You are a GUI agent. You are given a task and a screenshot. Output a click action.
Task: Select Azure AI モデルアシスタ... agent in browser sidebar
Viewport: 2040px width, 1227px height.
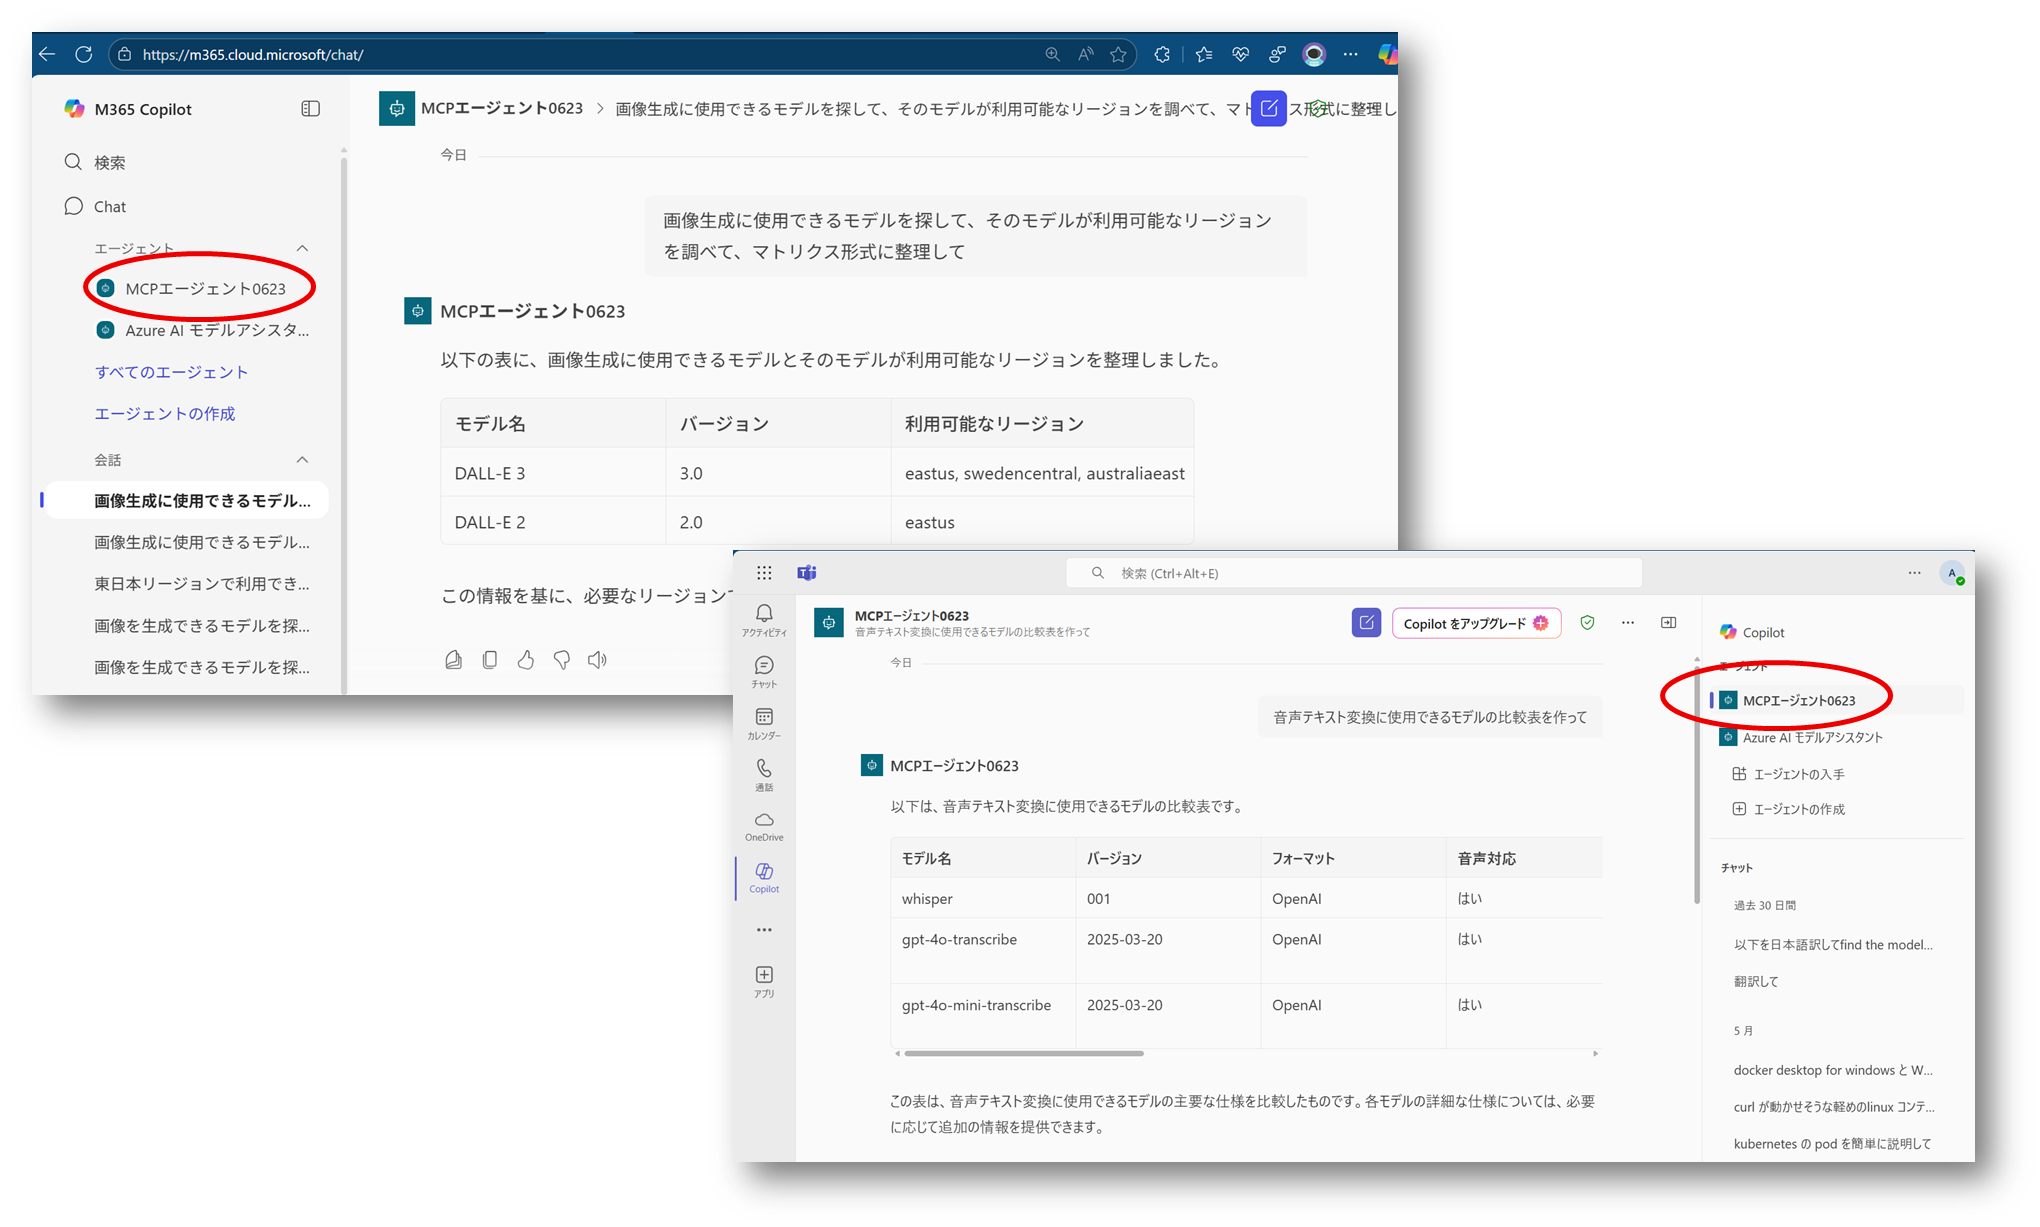tap(204, 330)
